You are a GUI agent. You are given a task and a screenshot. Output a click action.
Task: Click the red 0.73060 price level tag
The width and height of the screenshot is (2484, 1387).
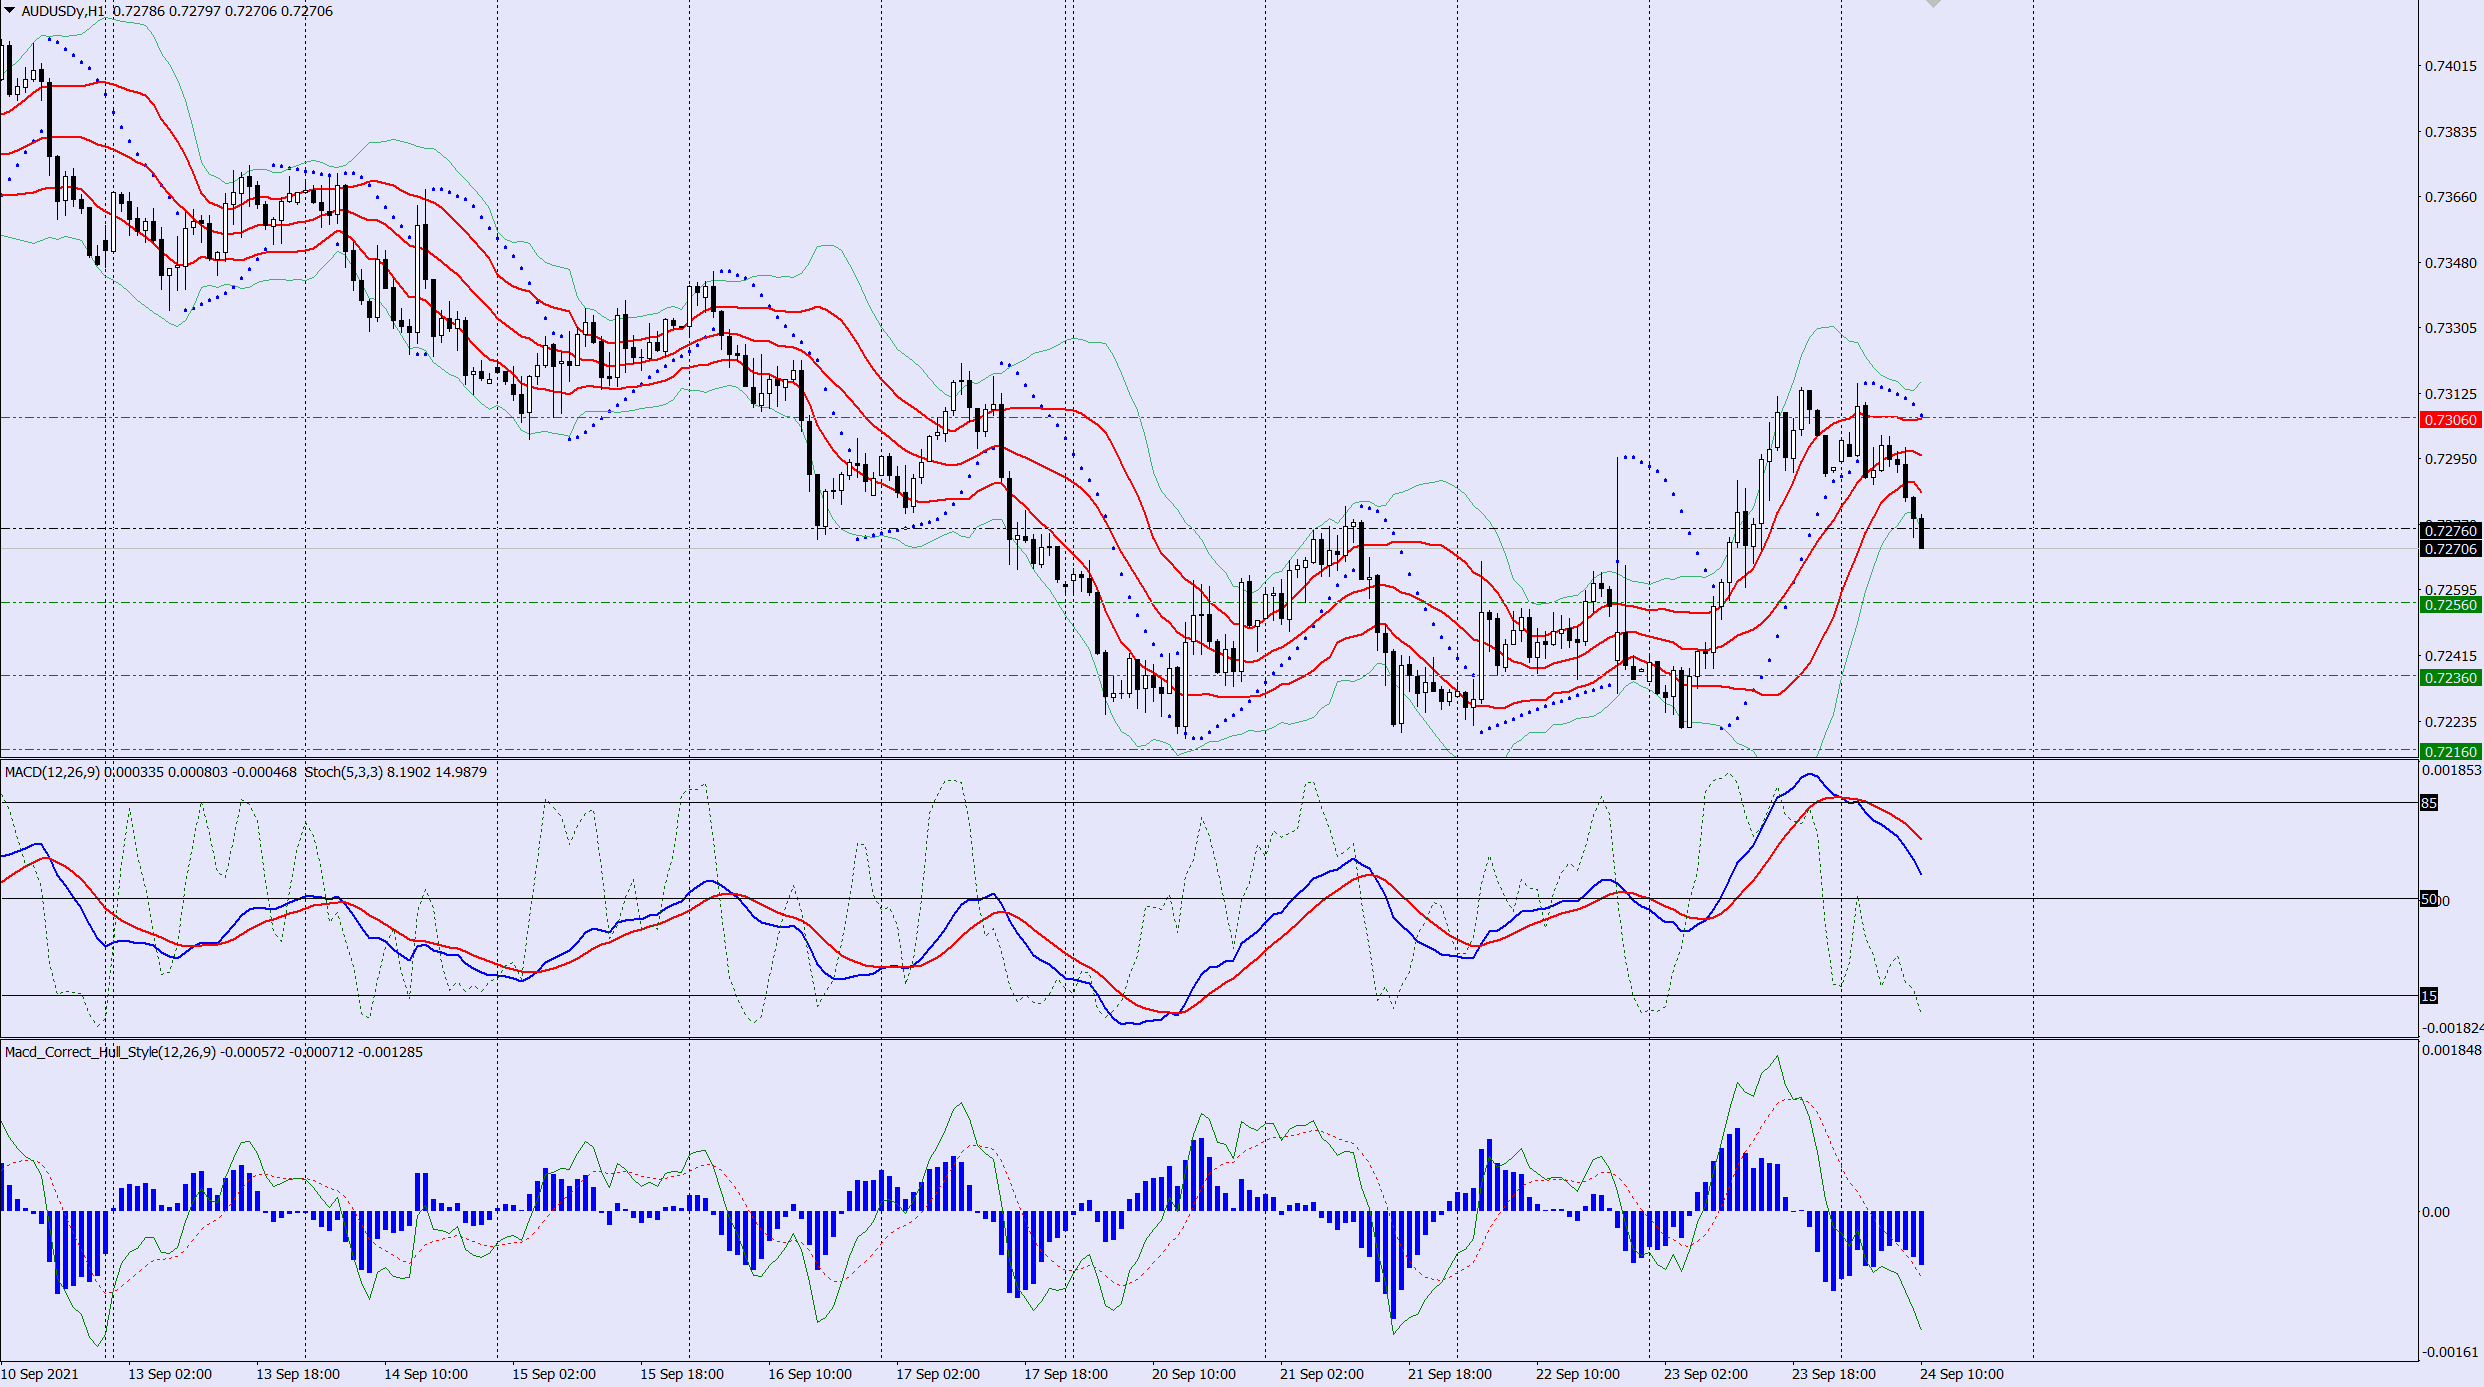pyautogui.click(x=2450, y=420)
